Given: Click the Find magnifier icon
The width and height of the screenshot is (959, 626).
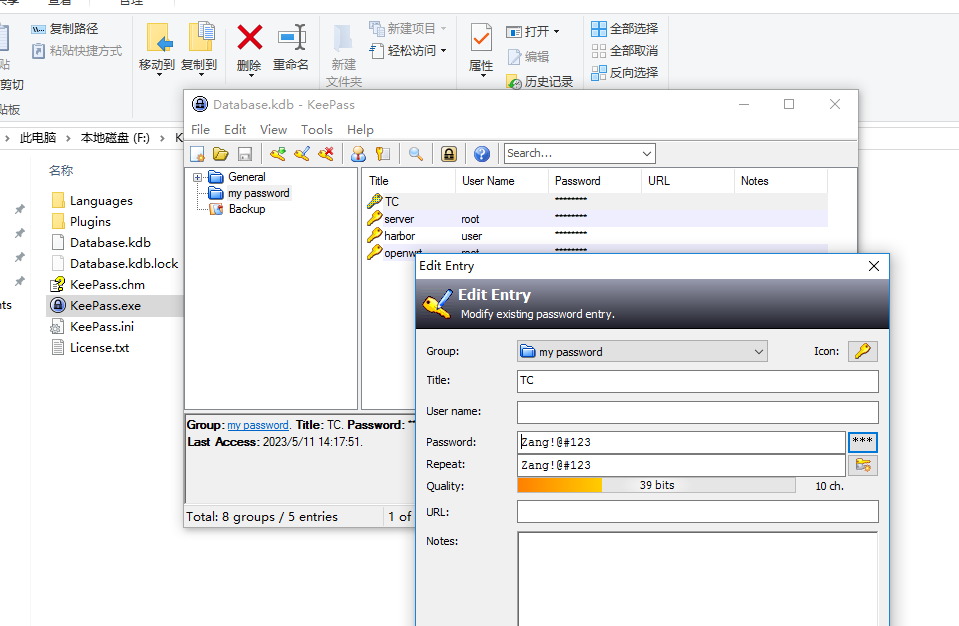Looking at the screenshot, I should (416, 153).
